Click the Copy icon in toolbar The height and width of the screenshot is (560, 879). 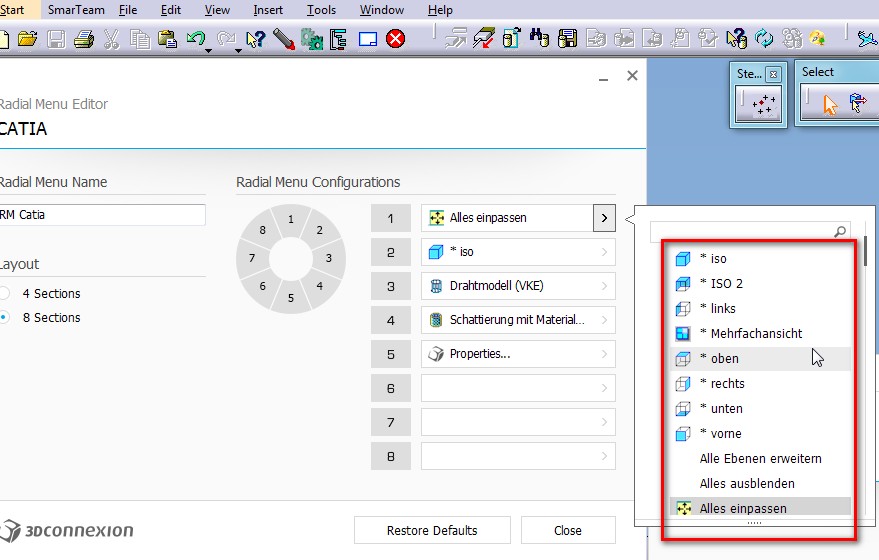point(140,39)
